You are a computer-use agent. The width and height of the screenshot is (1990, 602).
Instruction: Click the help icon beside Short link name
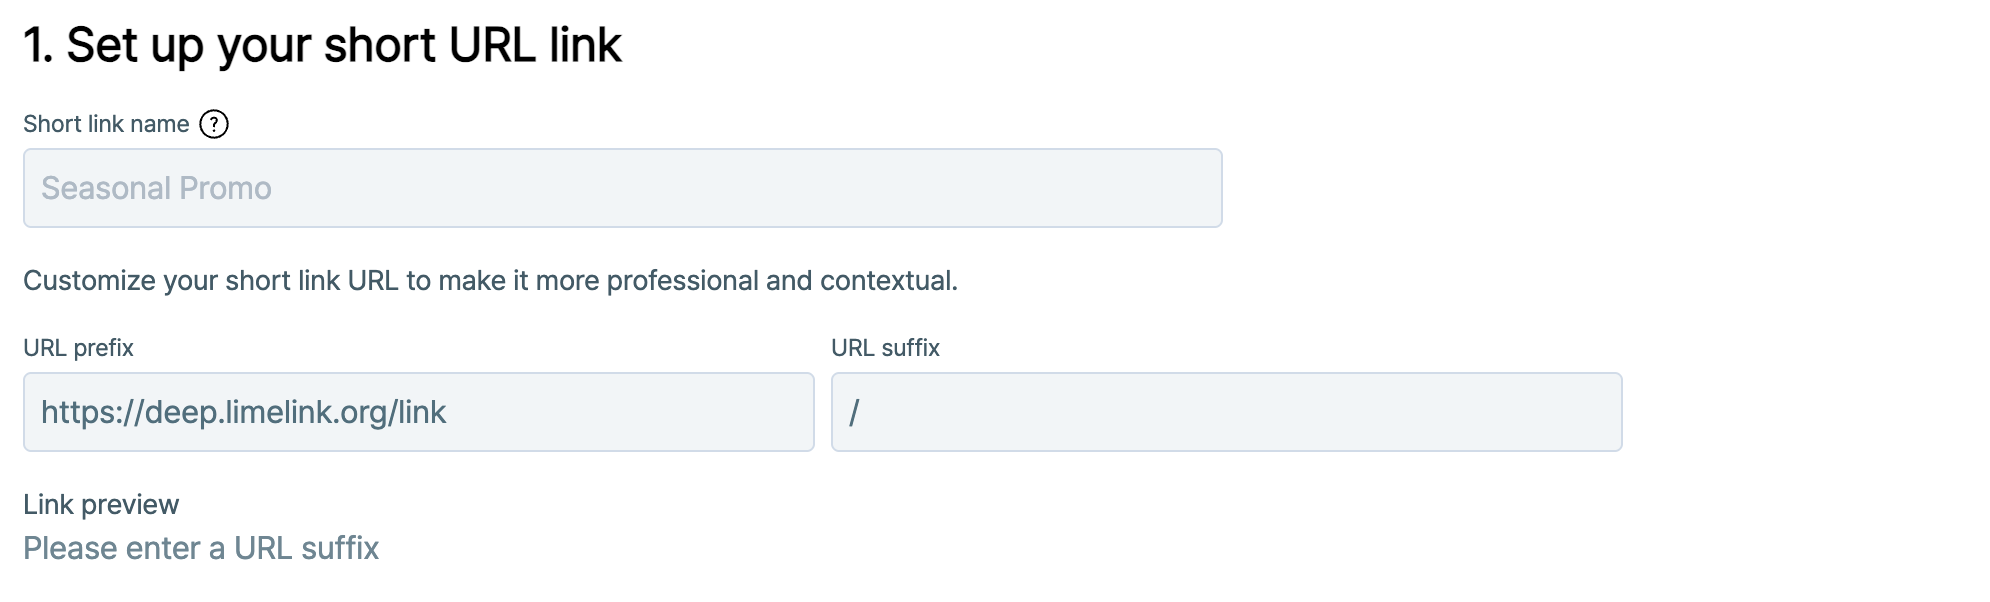pyautogui.click(x=214, y=124)
